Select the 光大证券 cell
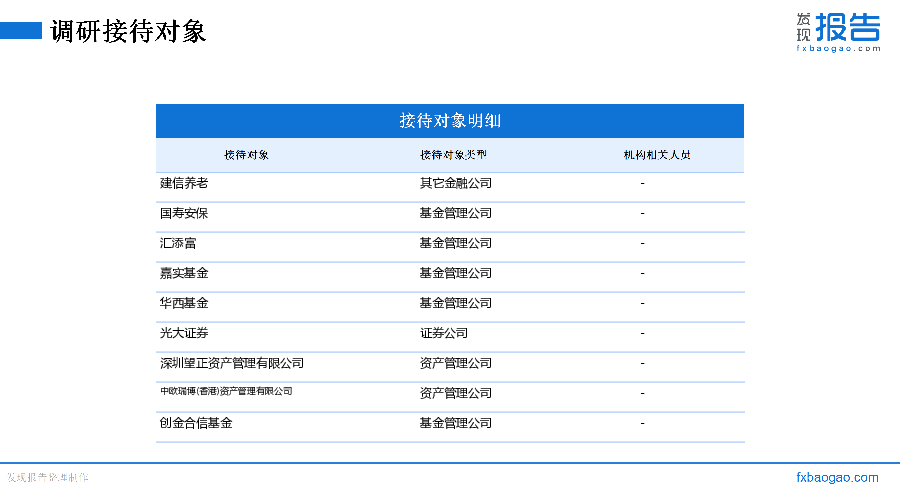 pos(184,333)
